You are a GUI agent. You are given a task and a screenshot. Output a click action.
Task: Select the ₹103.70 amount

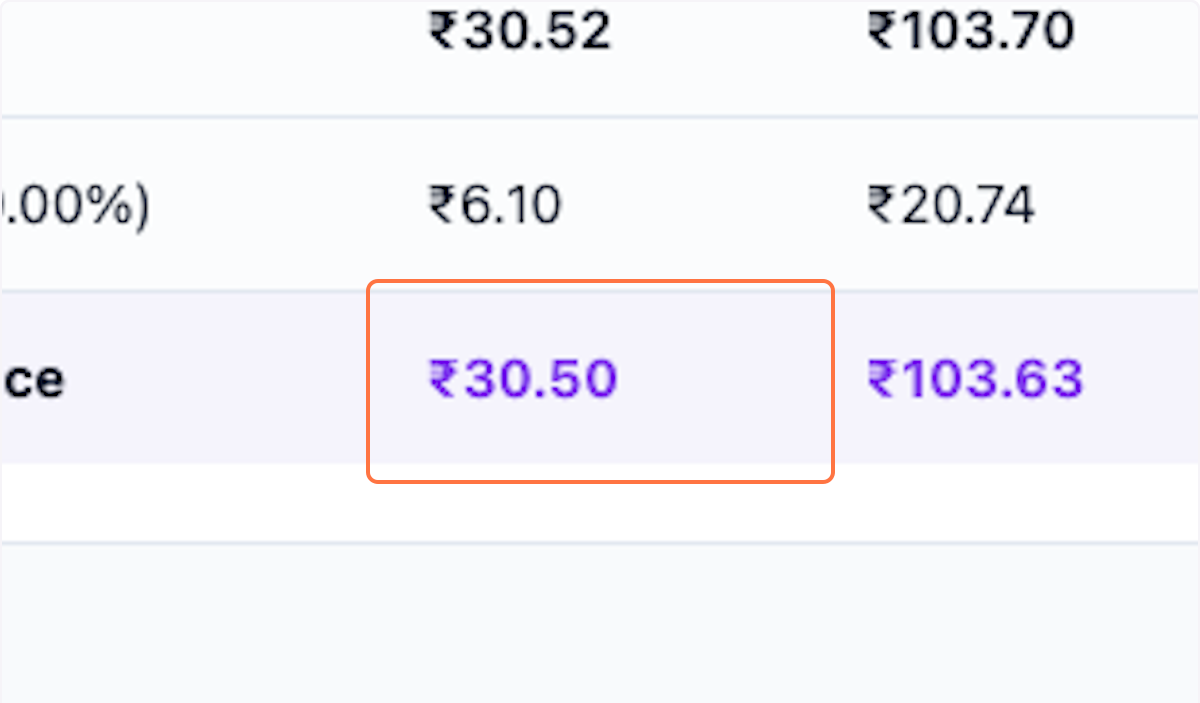[x=971, y=32]
